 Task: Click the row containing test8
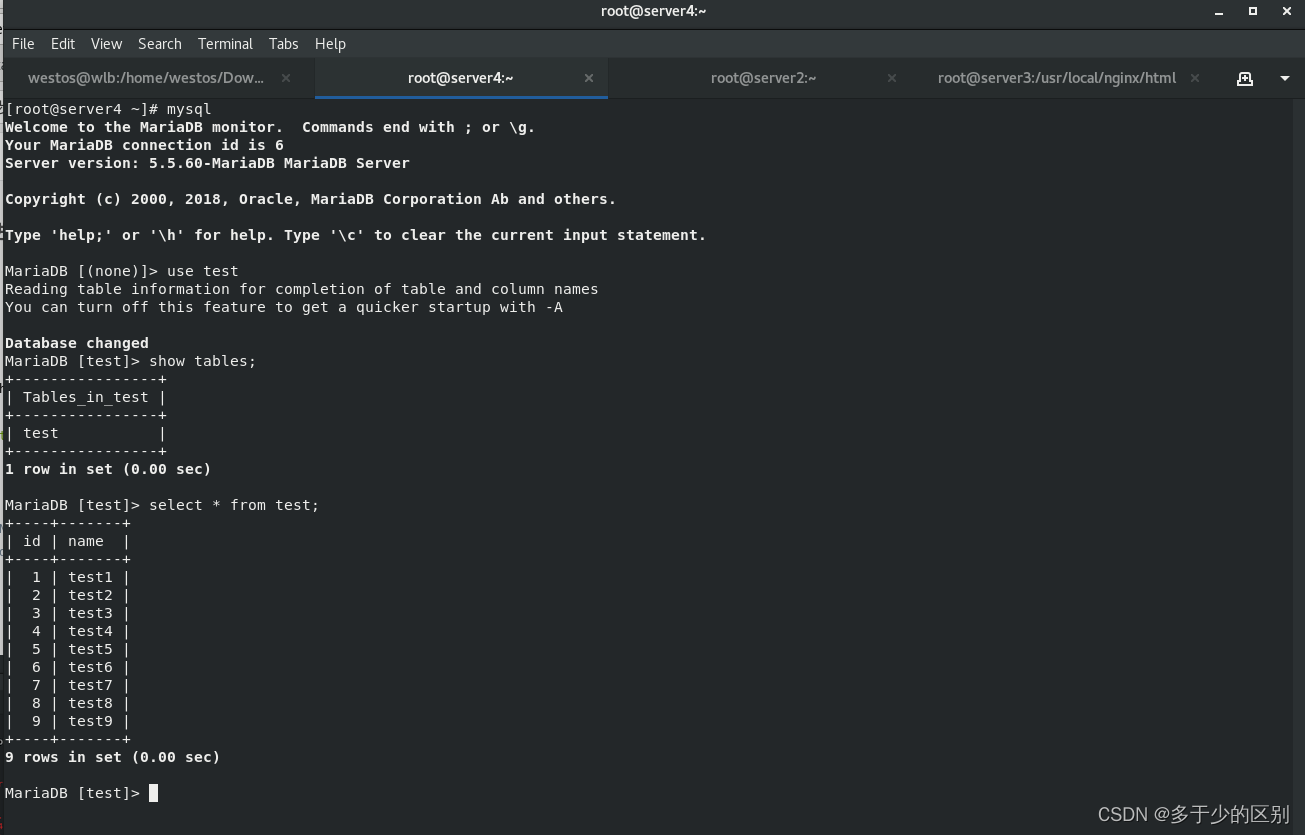point(68,703)
